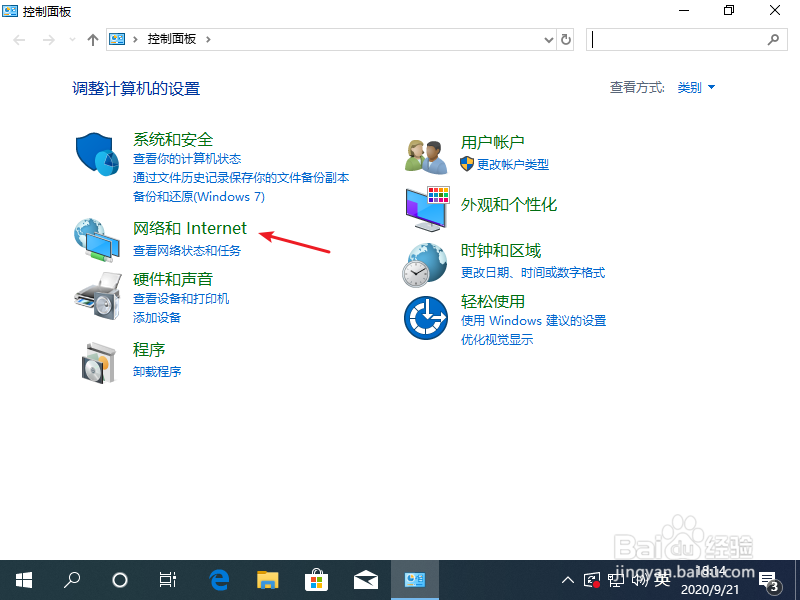Viewport: 800px width, 600px height.
Task: Launch Microsoft Edge from the taskbar
Action: pyautogui.click(x=219, y=580)
